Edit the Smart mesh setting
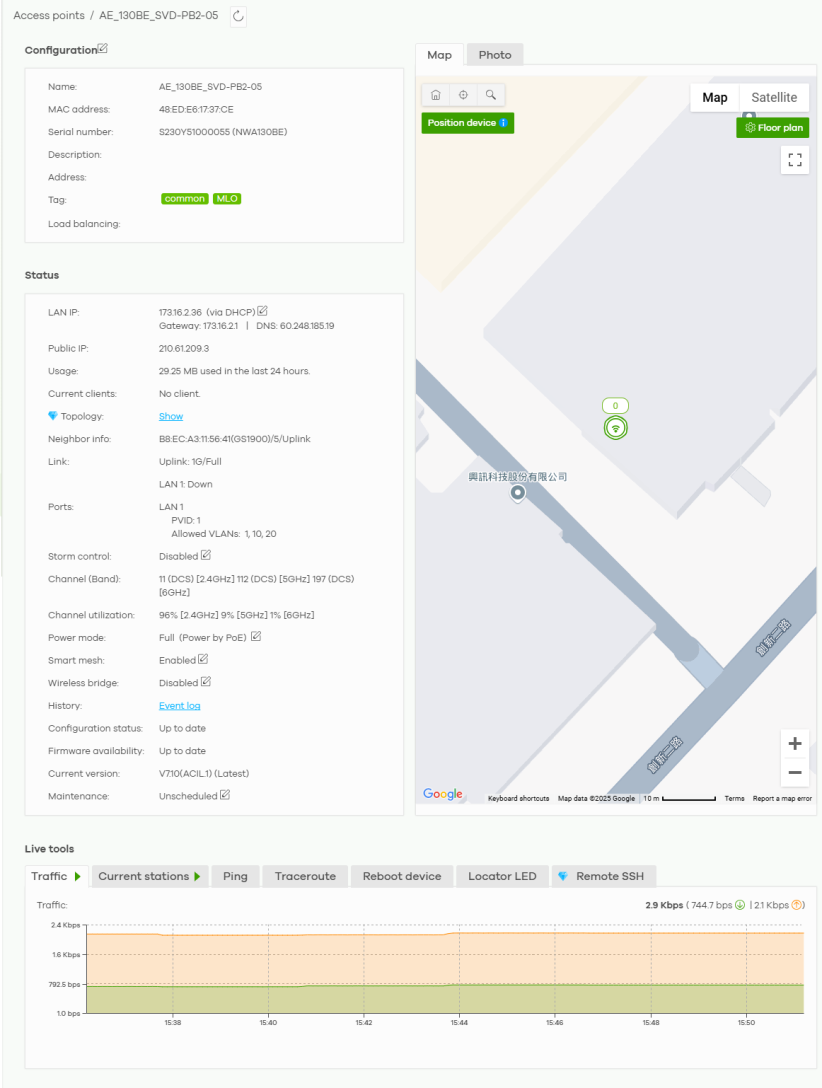This screenshot has width=822, height=1088. tap(203, 659)
